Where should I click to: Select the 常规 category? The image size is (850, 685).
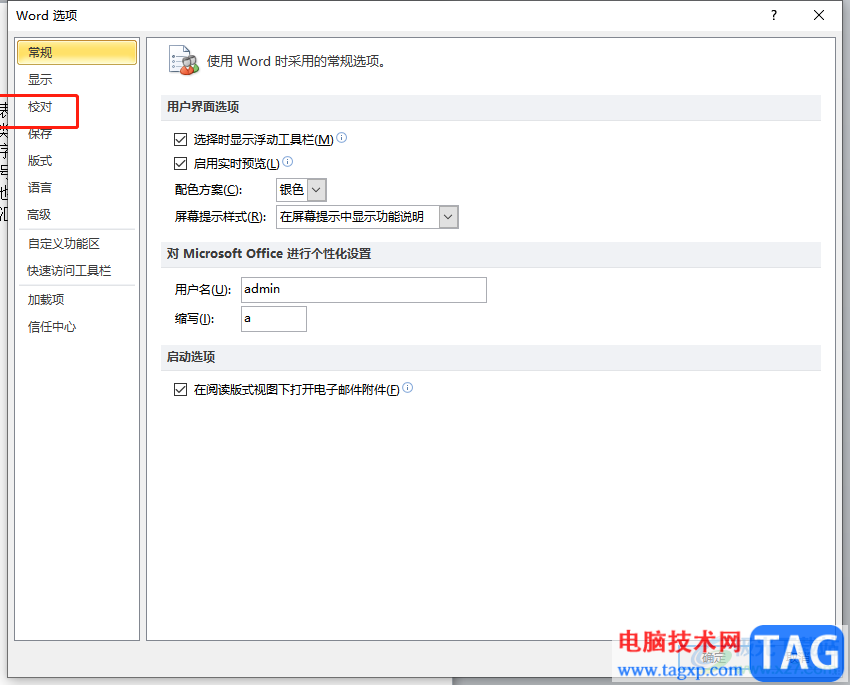(x=76, y=53)
